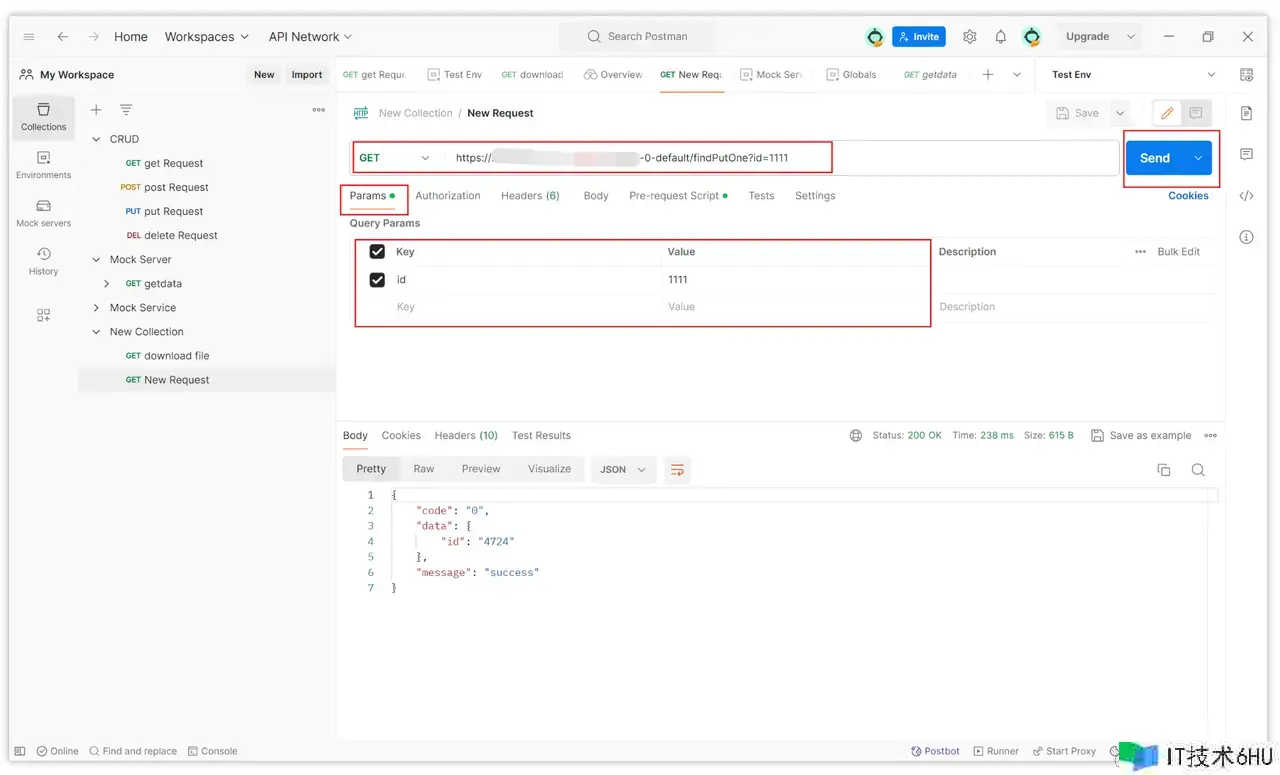Open the Tests tab
The image size is (1280, 775).
pos(761,196)
